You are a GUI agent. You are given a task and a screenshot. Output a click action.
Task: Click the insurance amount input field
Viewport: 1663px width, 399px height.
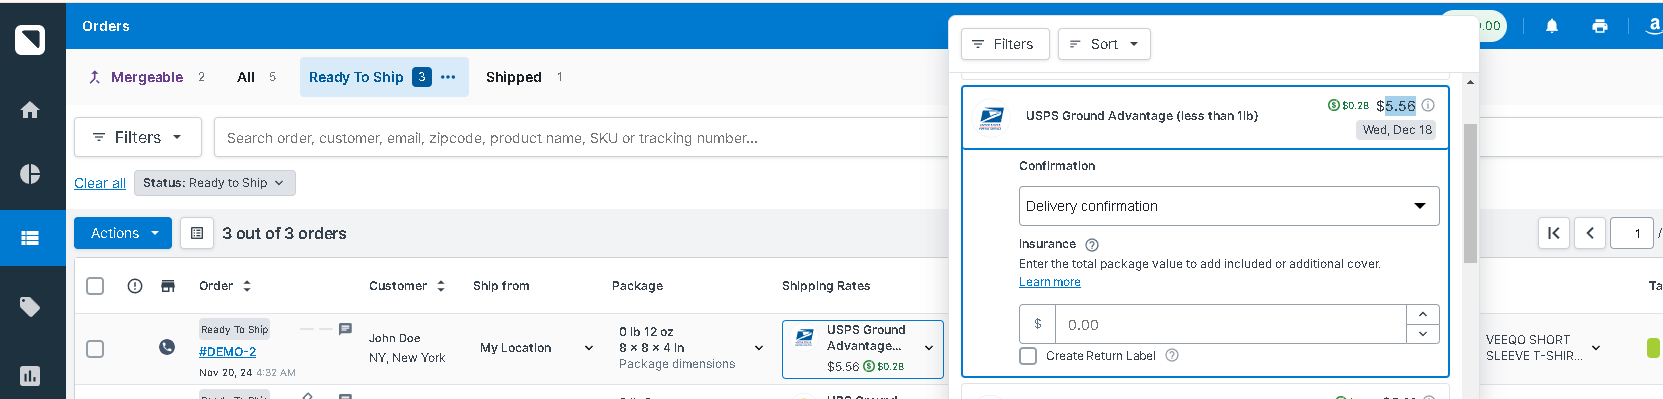click(1230, 324)
